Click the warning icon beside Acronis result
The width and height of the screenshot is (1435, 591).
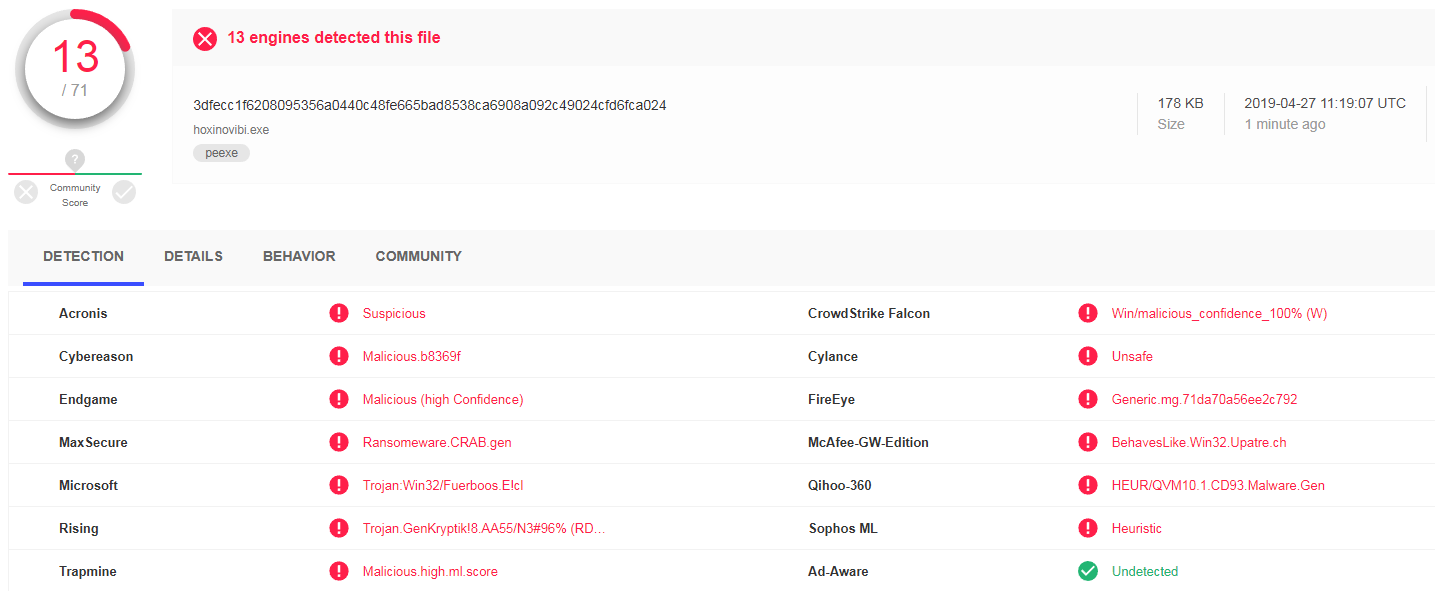339,314
